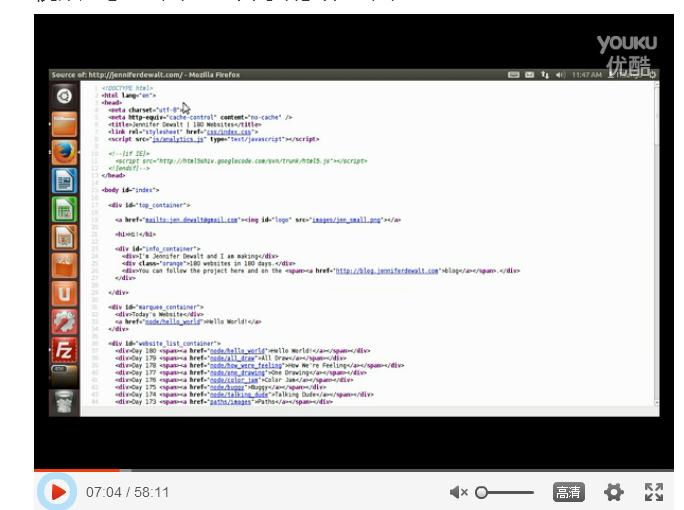Click the Ubuntu Dash home icon in video
684x510 pixels.
coord(64,96)
